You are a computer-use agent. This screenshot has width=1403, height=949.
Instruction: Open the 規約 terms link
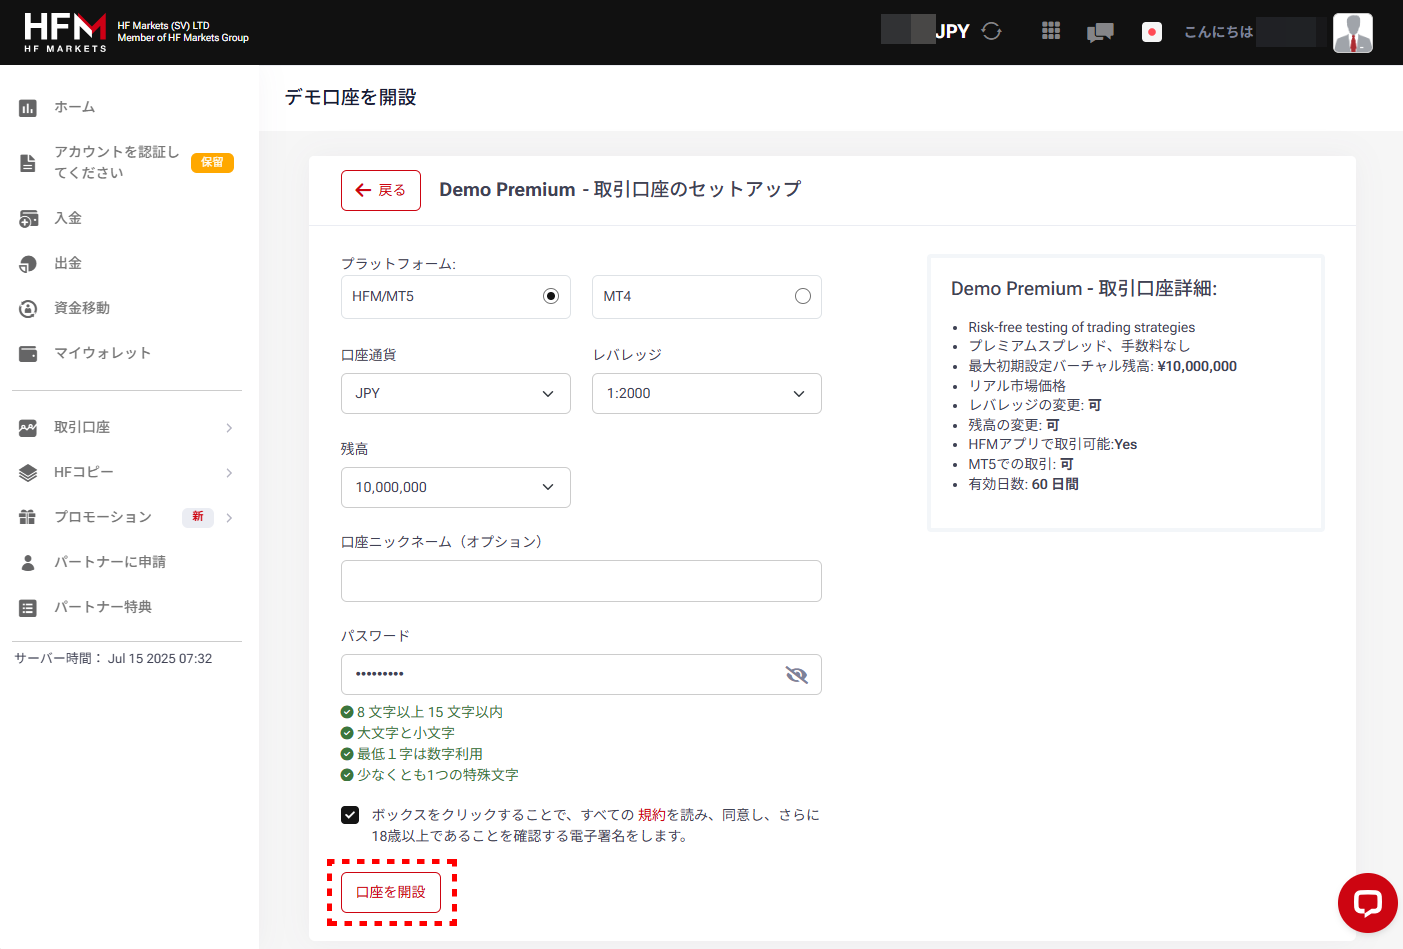coord(652,815)
